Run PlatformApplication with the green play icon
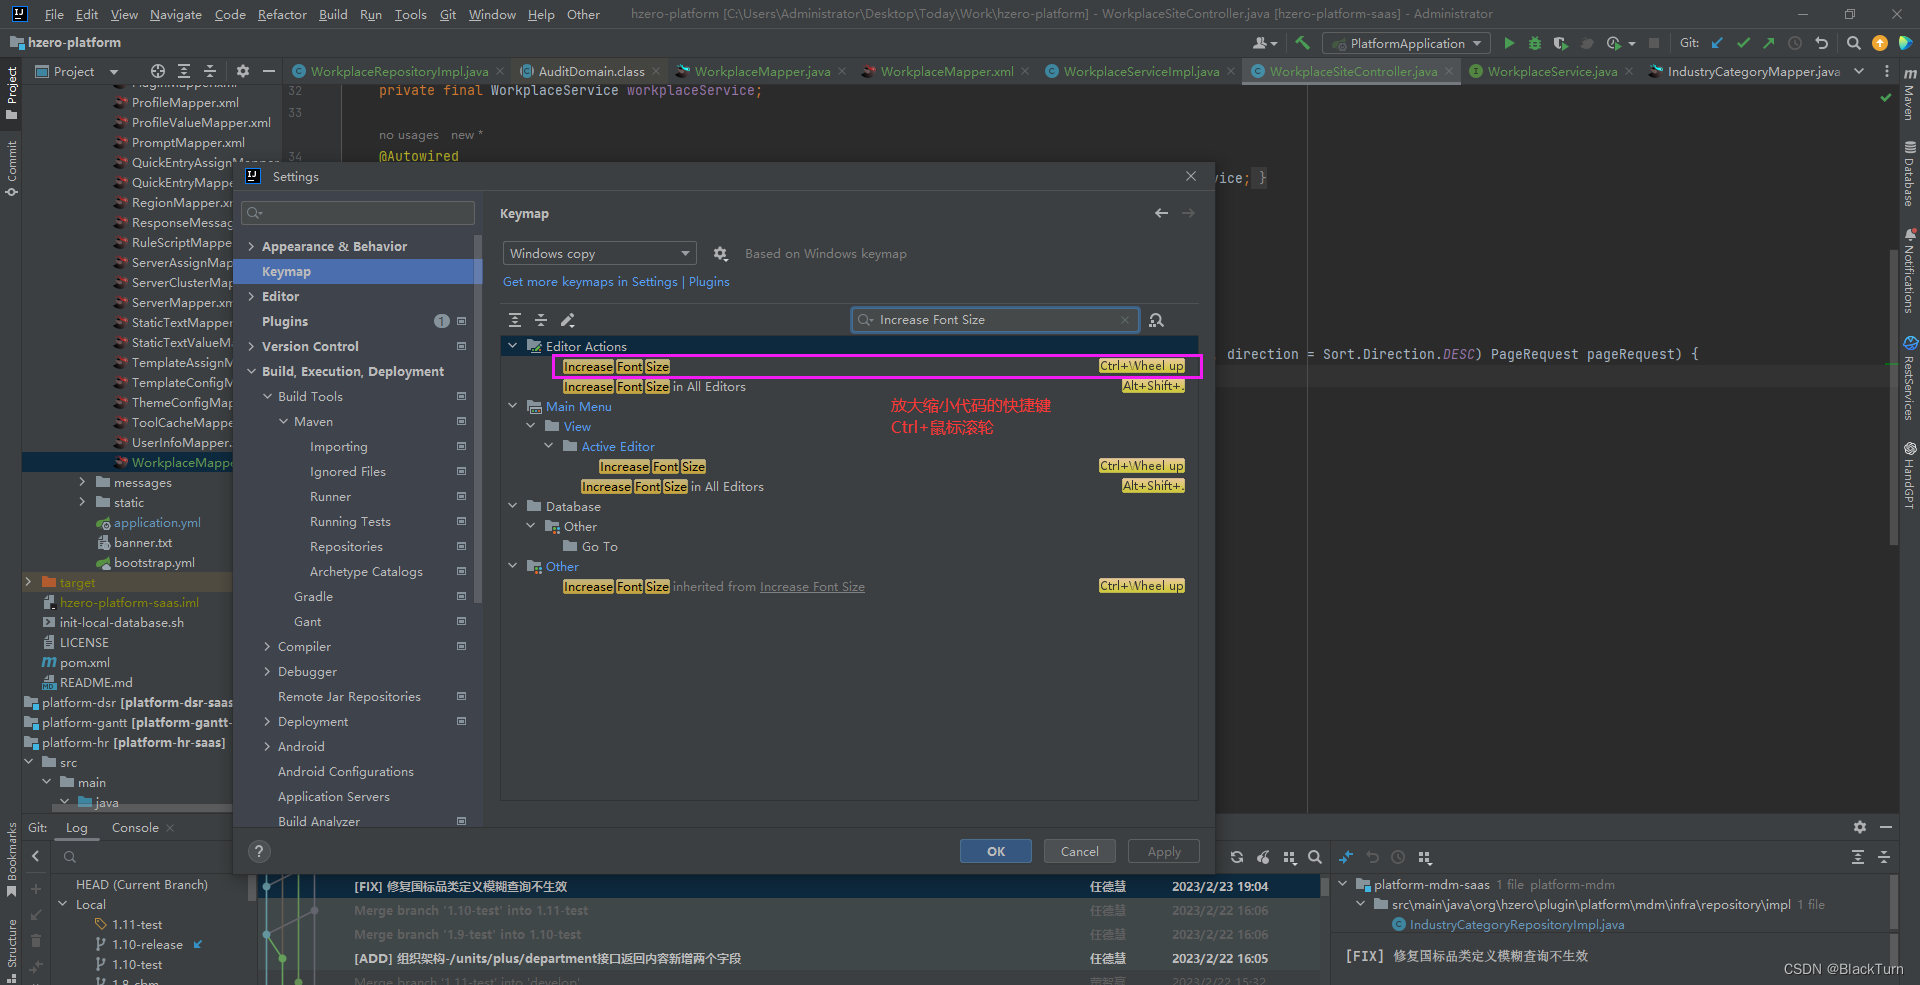Screen dimensions: 1920x985 point(1509,43)
